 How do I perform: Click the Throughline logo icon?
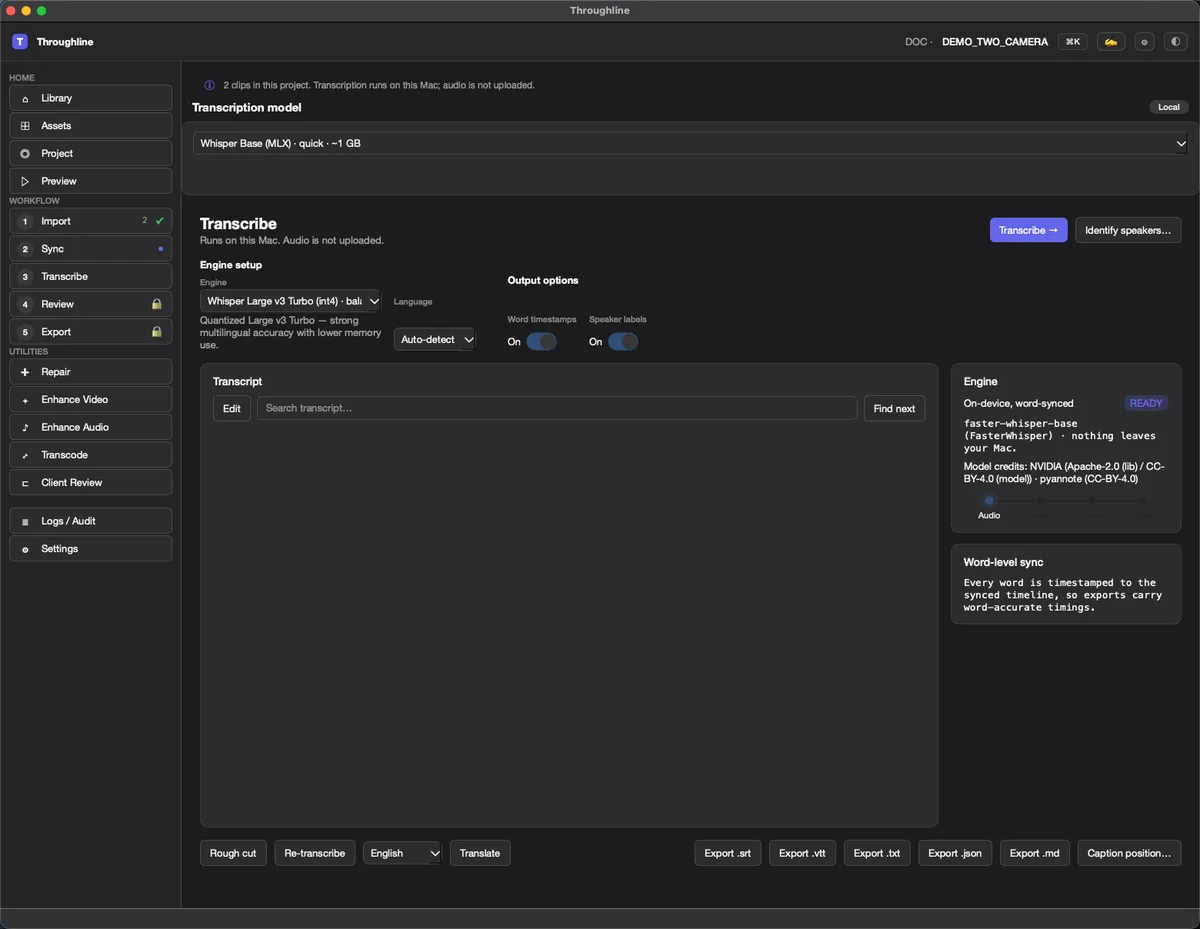point(20,42)
